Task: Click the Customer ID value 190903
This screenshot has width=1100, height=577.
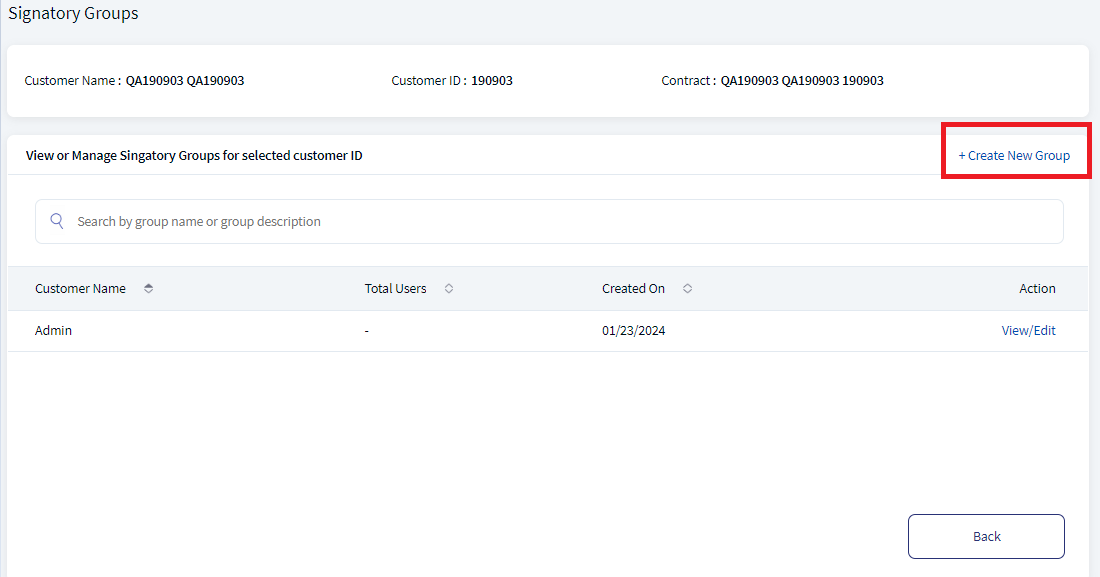Action: (492, 81)
